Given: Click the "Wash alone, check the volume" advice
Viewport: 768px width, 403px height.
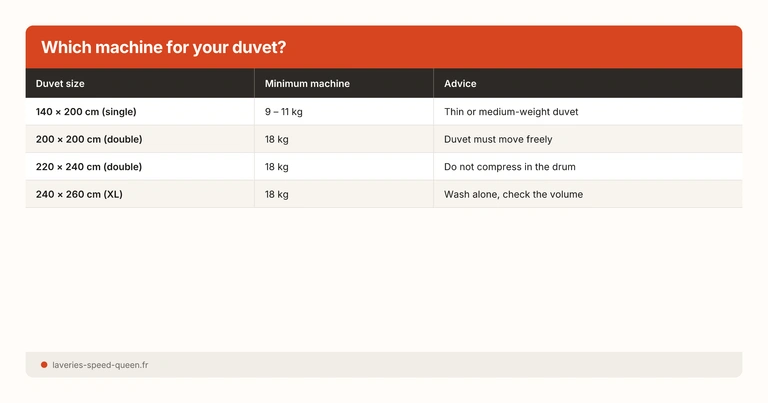Looking at the screenshot, I should pyautogui.click(x=513, y=194).
